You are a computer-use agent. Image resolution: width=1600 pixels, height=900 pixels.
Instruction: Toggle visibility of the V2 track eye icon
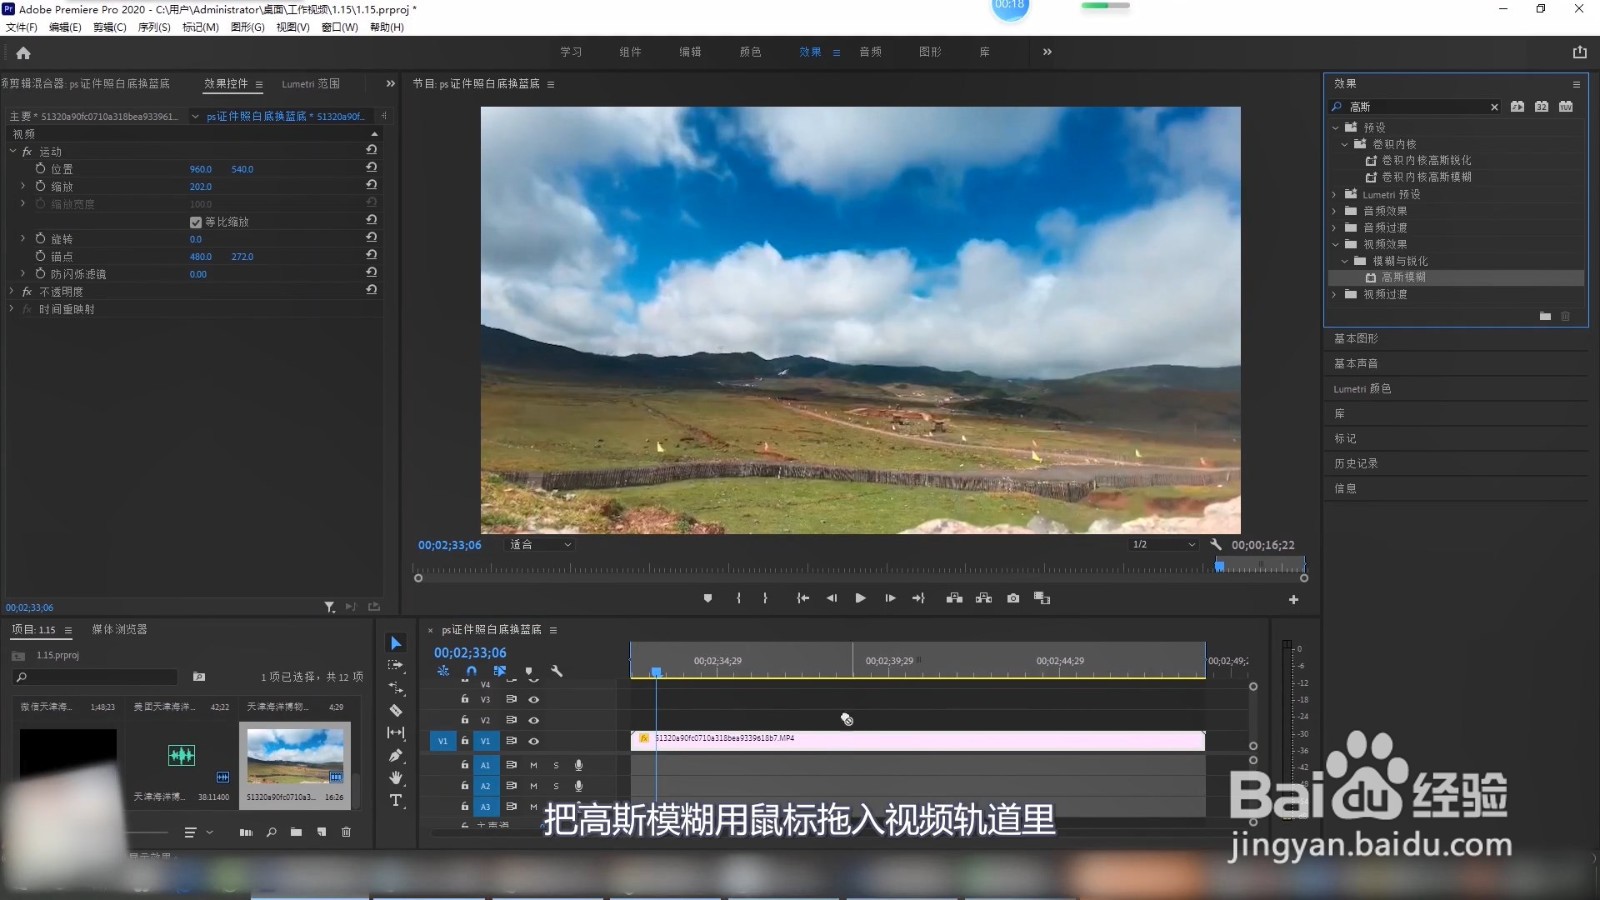(534, 719)
